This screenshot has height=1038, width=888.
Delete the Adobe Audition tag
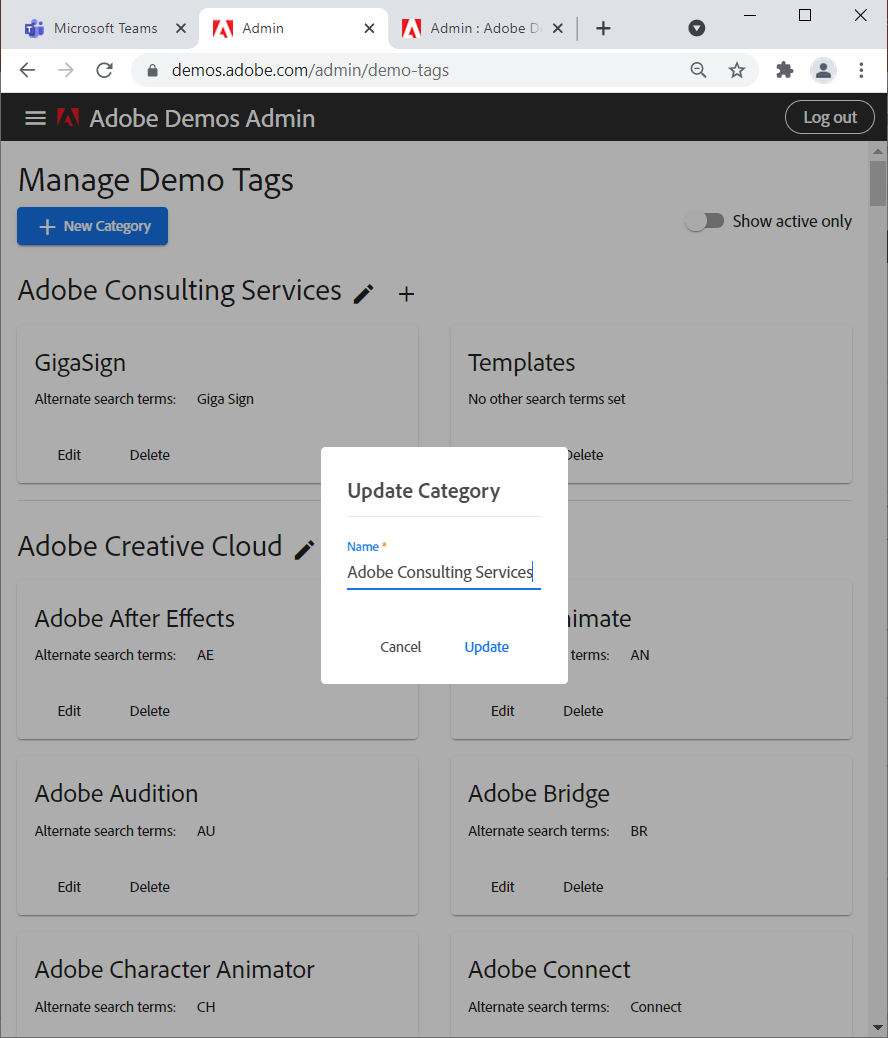(150, 887)
